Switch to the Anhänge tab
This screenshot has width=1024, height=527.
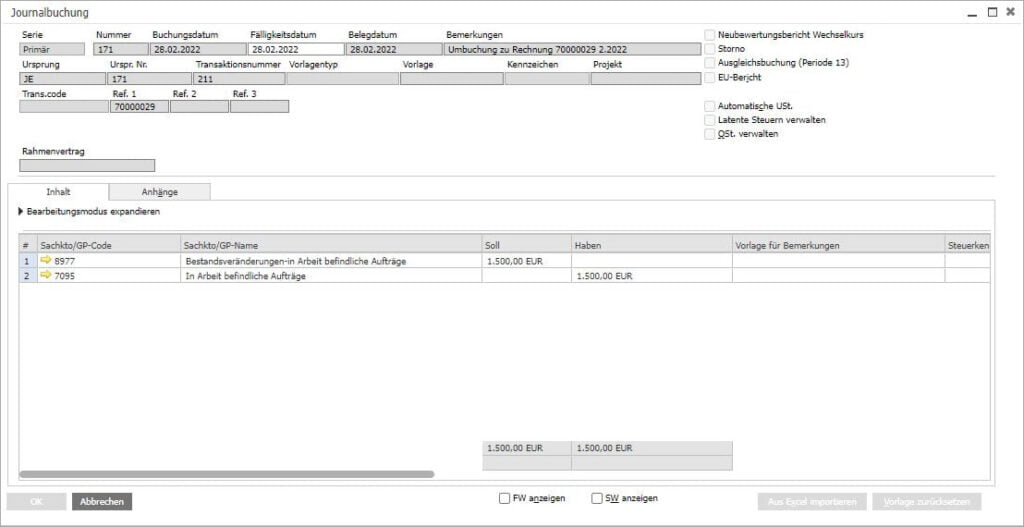click(x=159, y=192)
